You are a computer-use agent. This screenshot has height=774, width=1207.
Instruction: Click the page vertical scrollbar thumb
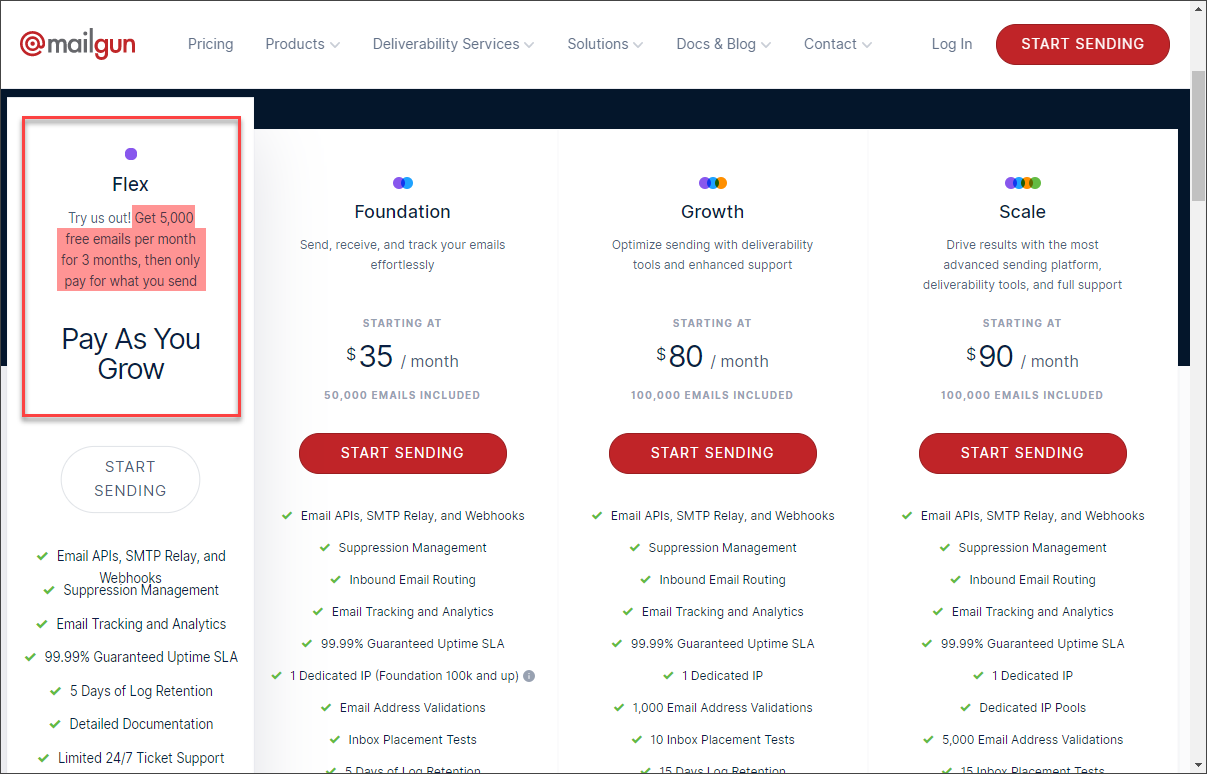(1198, 134)
